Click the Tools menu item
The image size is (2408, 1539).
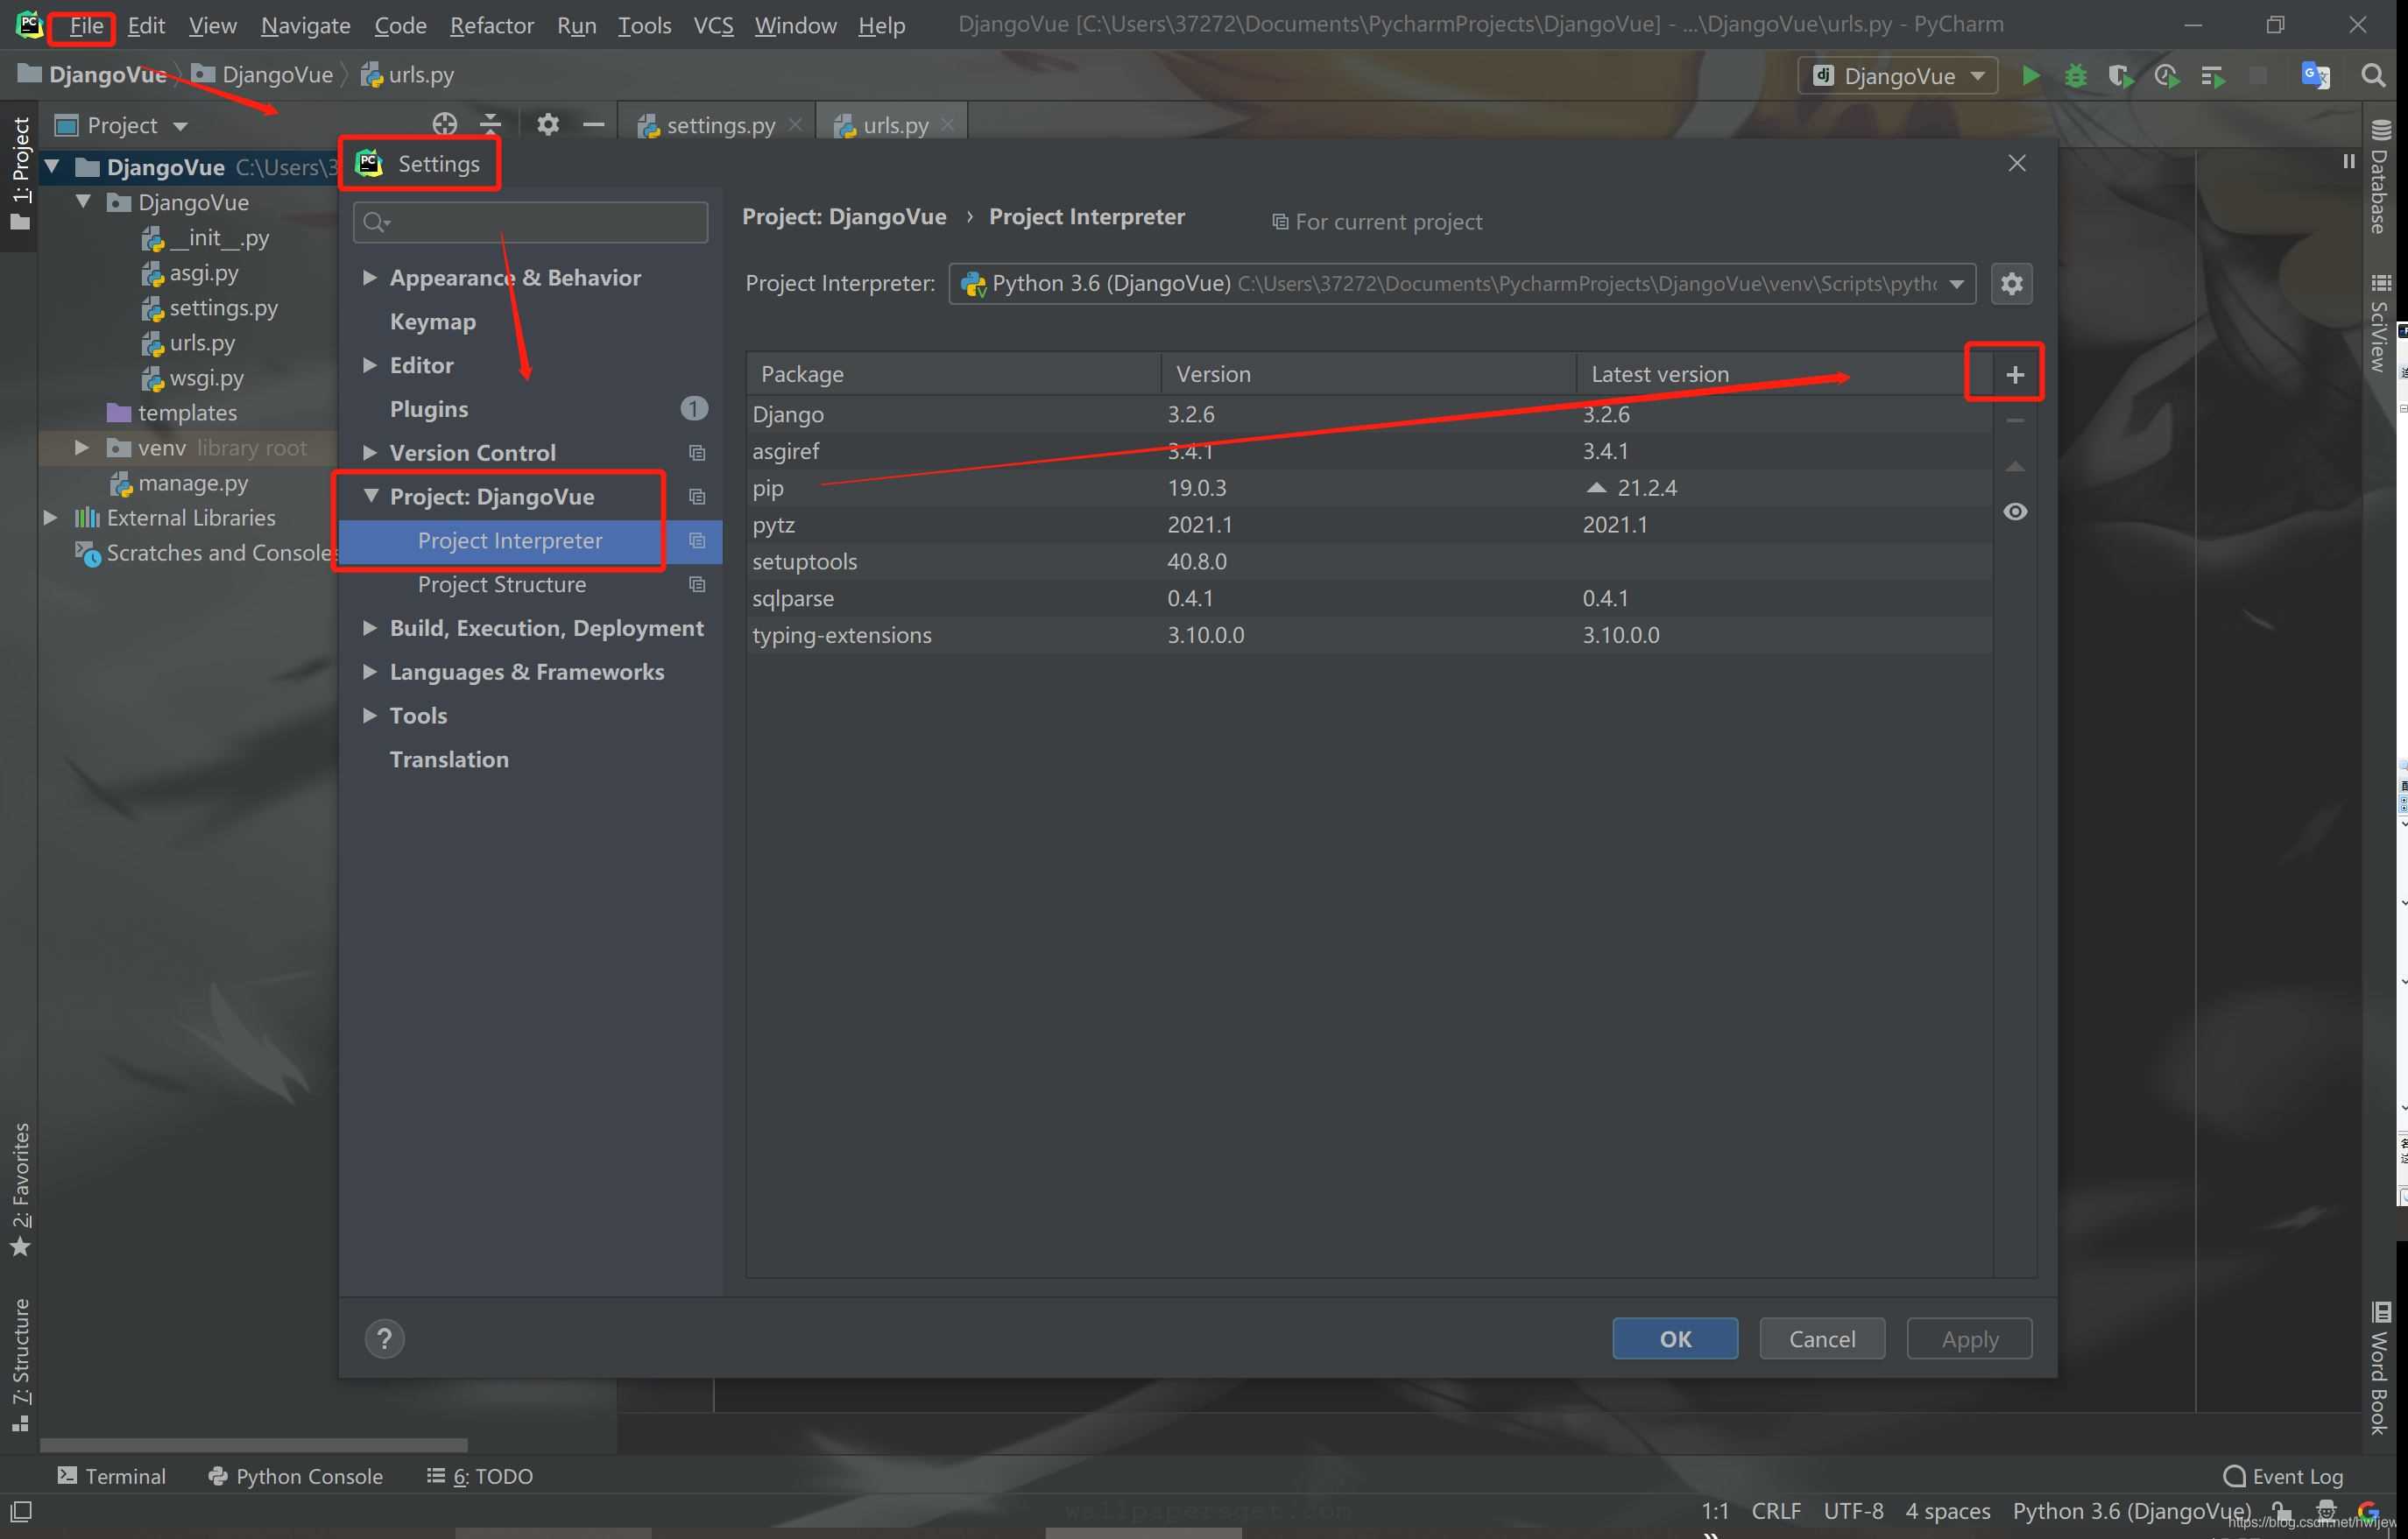(640, 23)
